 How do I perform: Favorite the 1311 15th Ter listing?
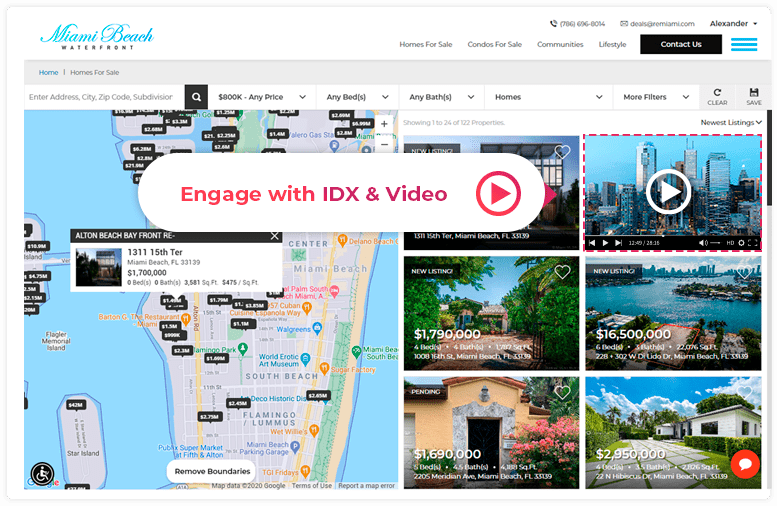(562, 152)
